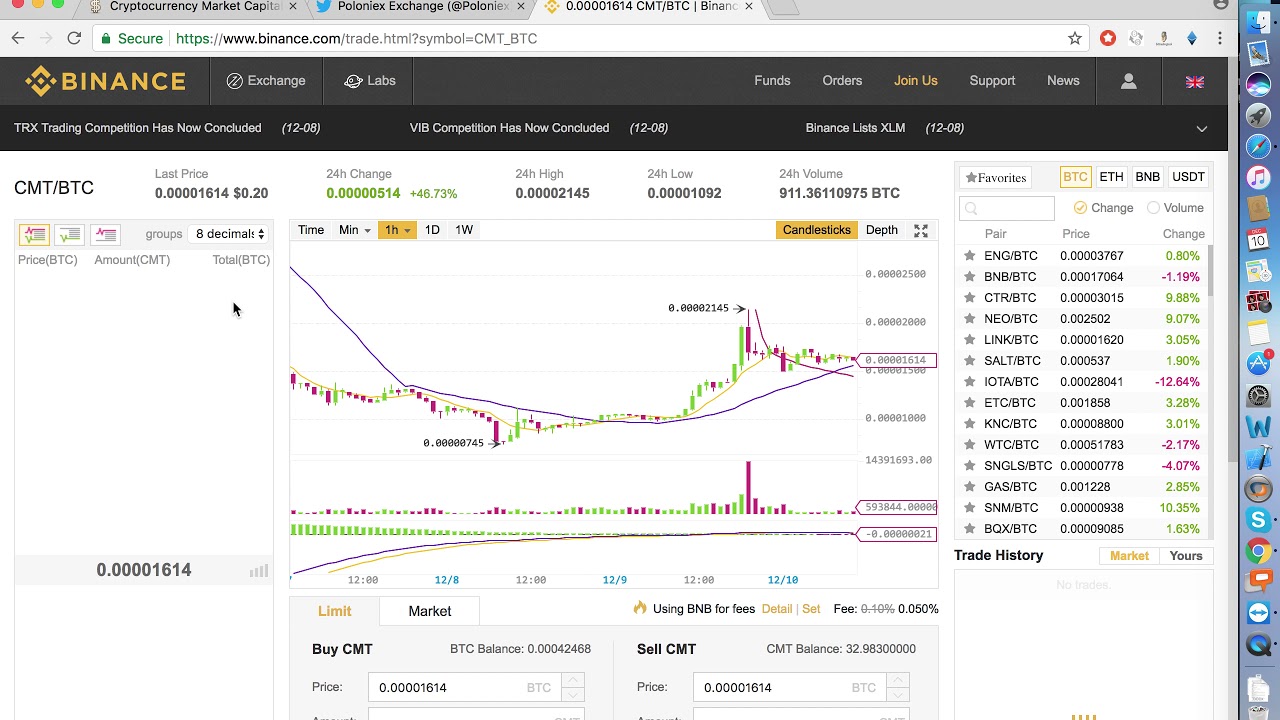This screenshot has height=720, width=1280.
Task: Select the ETH market tab
Action: 1111,177
